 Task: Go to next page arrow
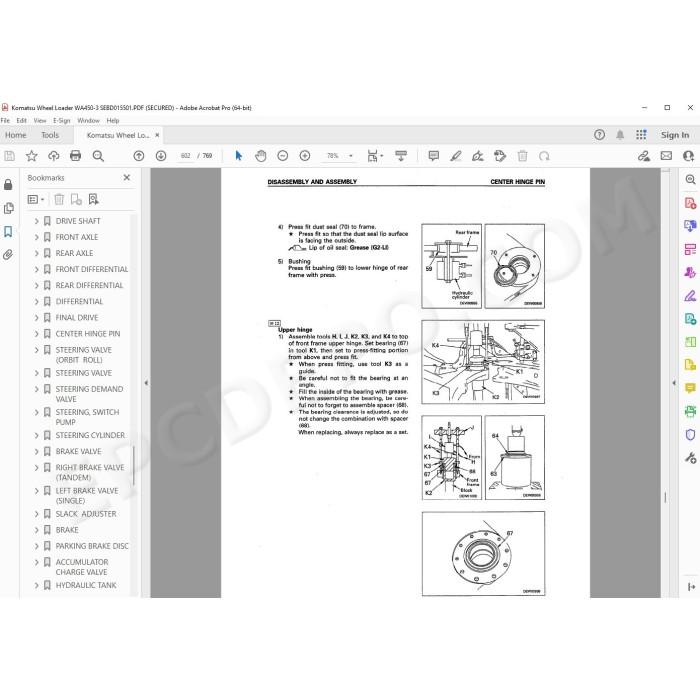[x=161, y=156]
